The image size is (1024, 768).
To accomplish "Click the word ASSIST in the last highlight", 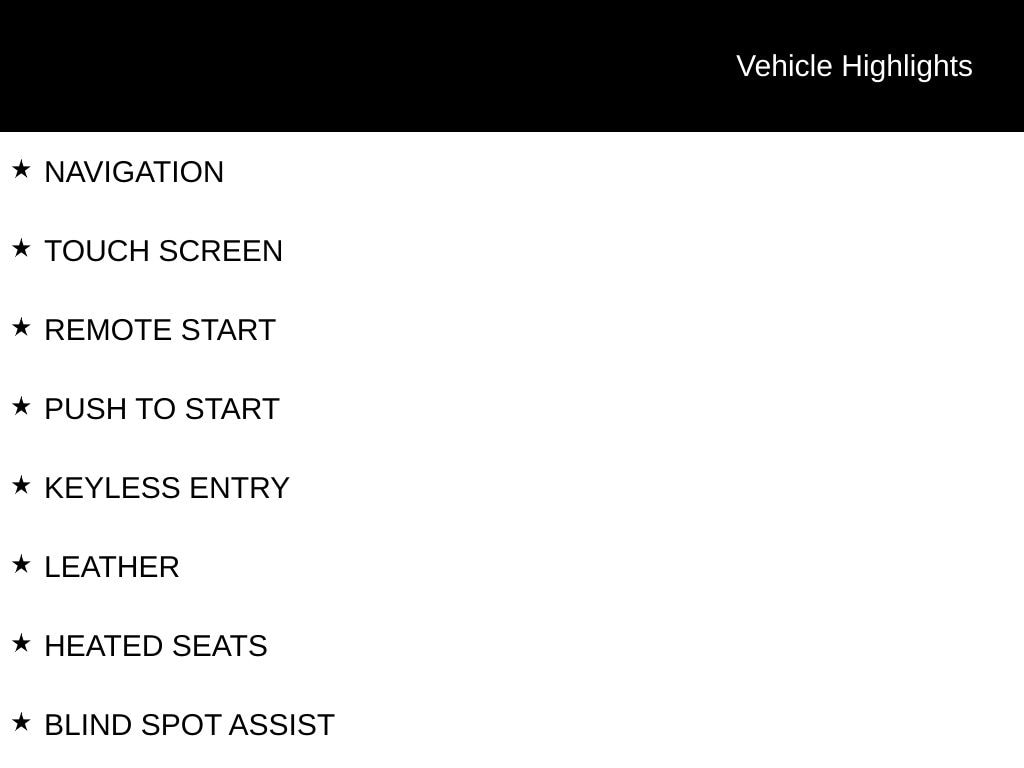I will [x=281, y=725].
